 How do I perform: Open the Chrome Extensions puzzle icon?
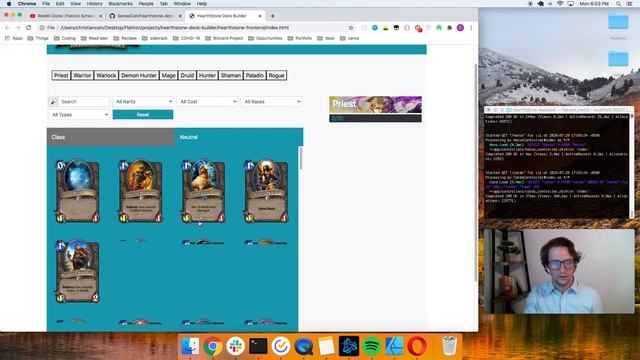click(x=449, y=28)
